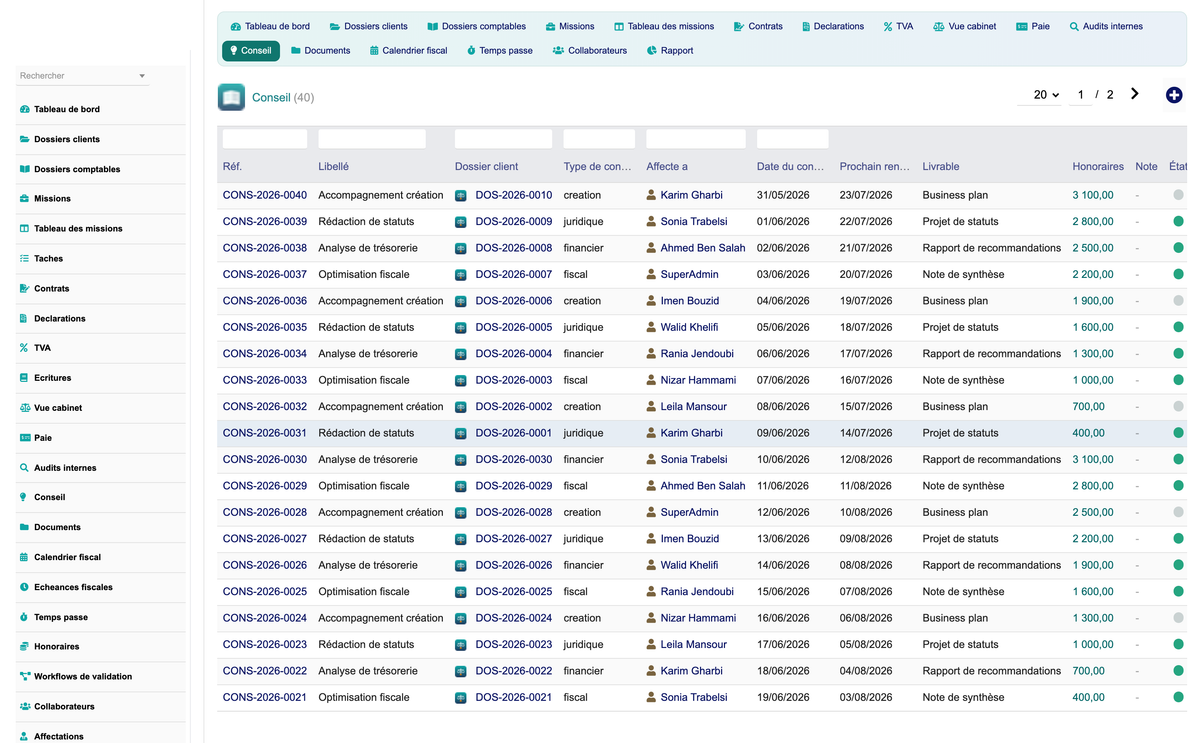Switch to the Tableau des missions tab
The image size is (1200, 743).
[x=664, y=26]
